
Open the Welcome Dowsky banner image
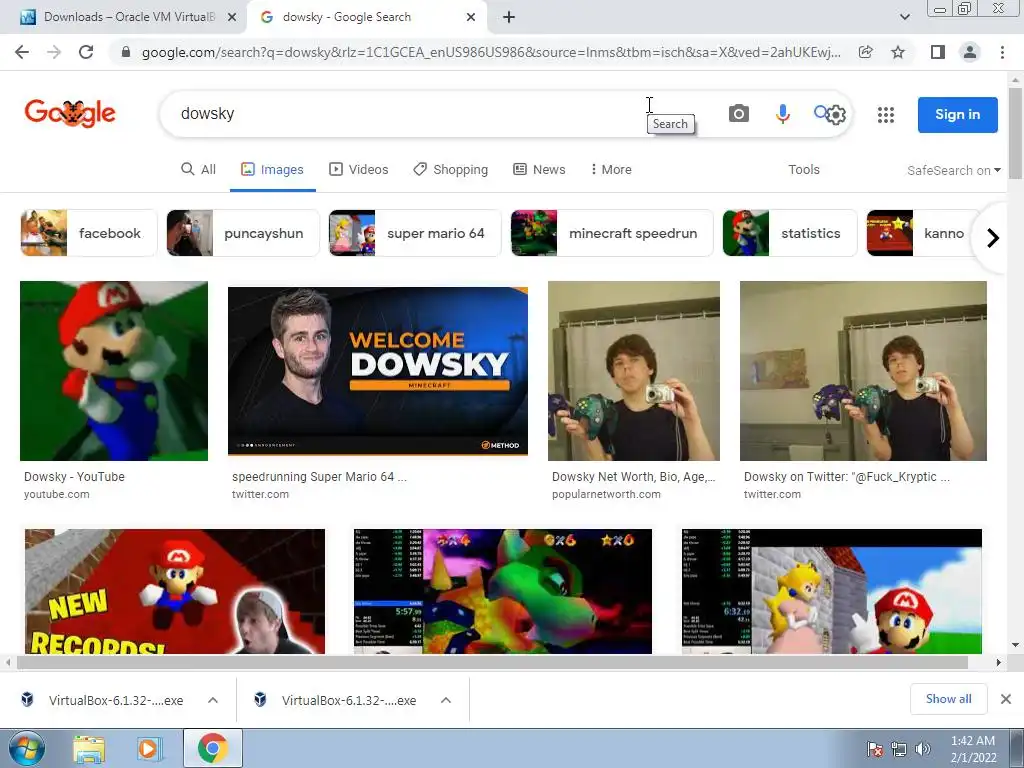tap(377, 371)
